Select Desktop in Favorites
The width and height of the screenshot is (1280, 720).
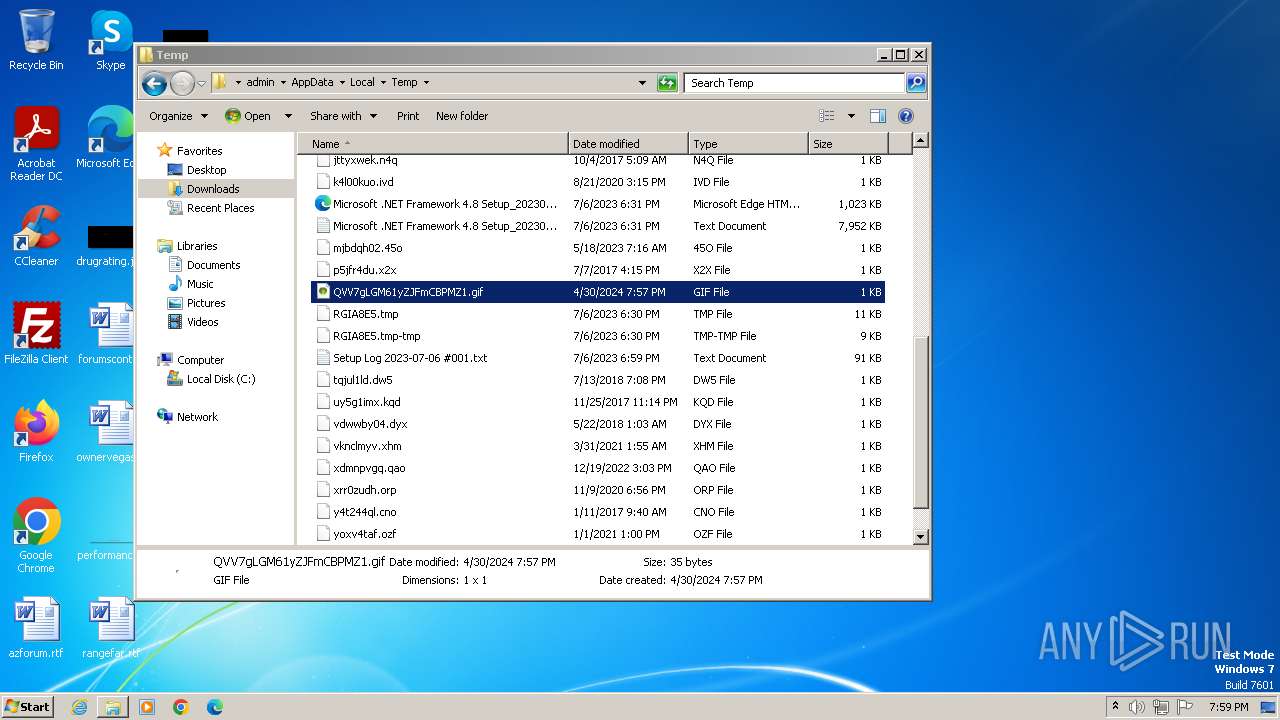click(x=206, y=170)
